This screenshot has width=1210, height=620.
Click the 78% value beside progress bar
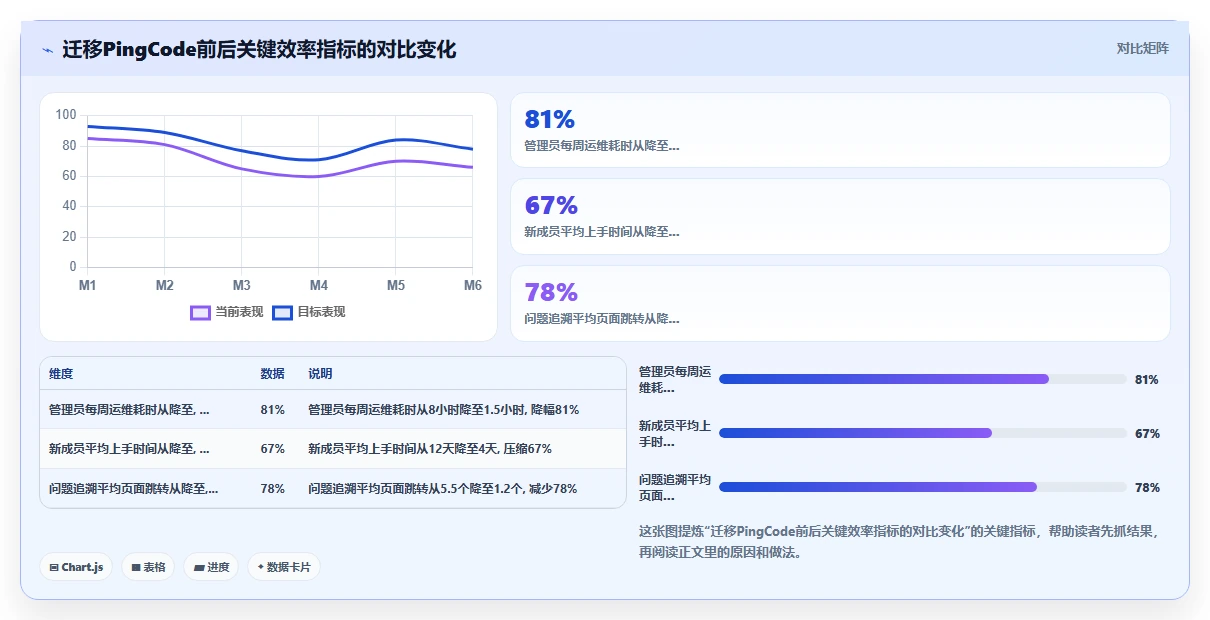1147,488
